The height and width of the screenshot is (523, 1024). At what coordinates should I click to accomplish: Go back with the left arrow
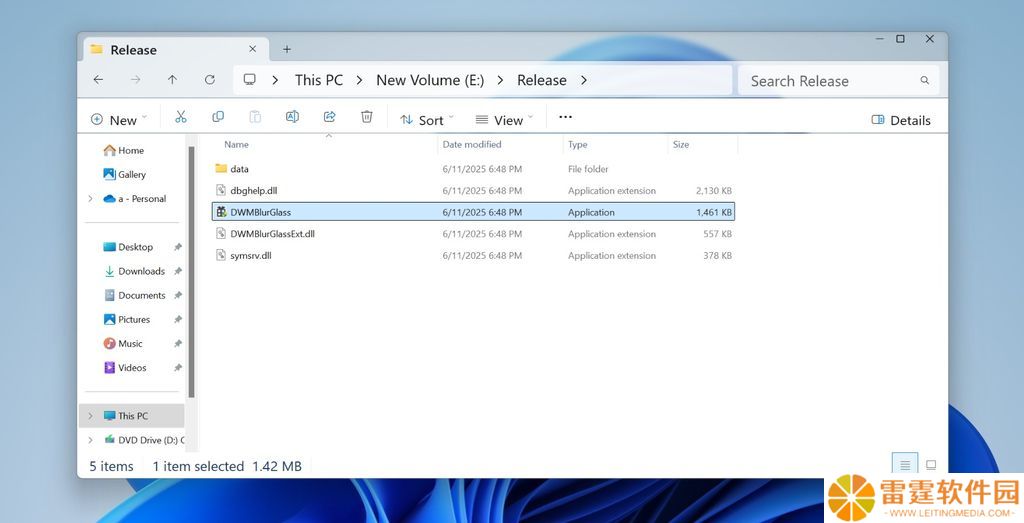point(98,80)
